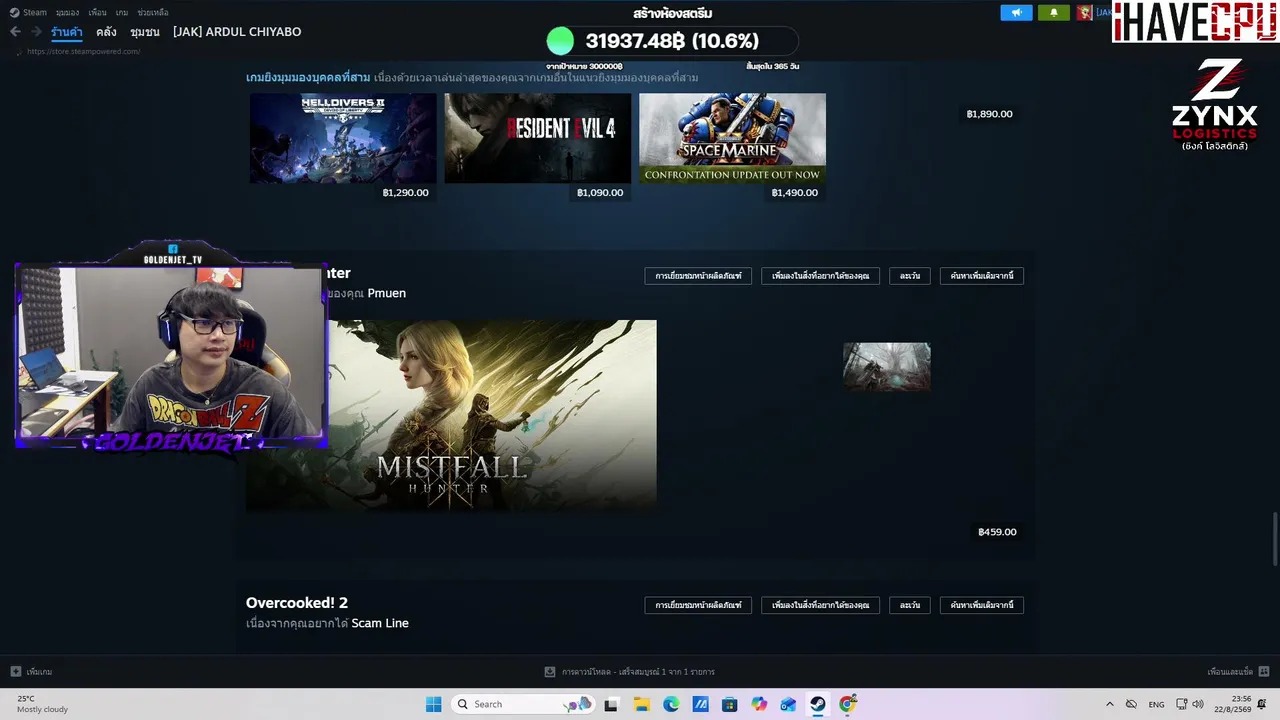
Task: Click the store.steampowered.com URL text
Action: click(x=84, y=51)
